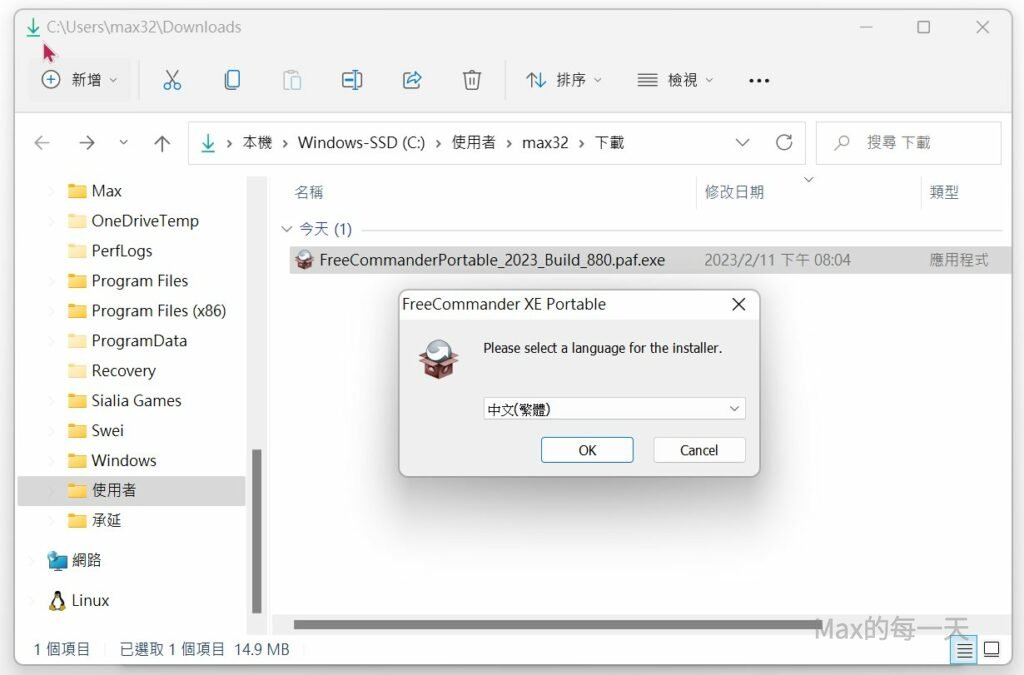Select the Program Files (x86) folder
Viewport: 1024px width, 675px height.
(x=158, y=311)
